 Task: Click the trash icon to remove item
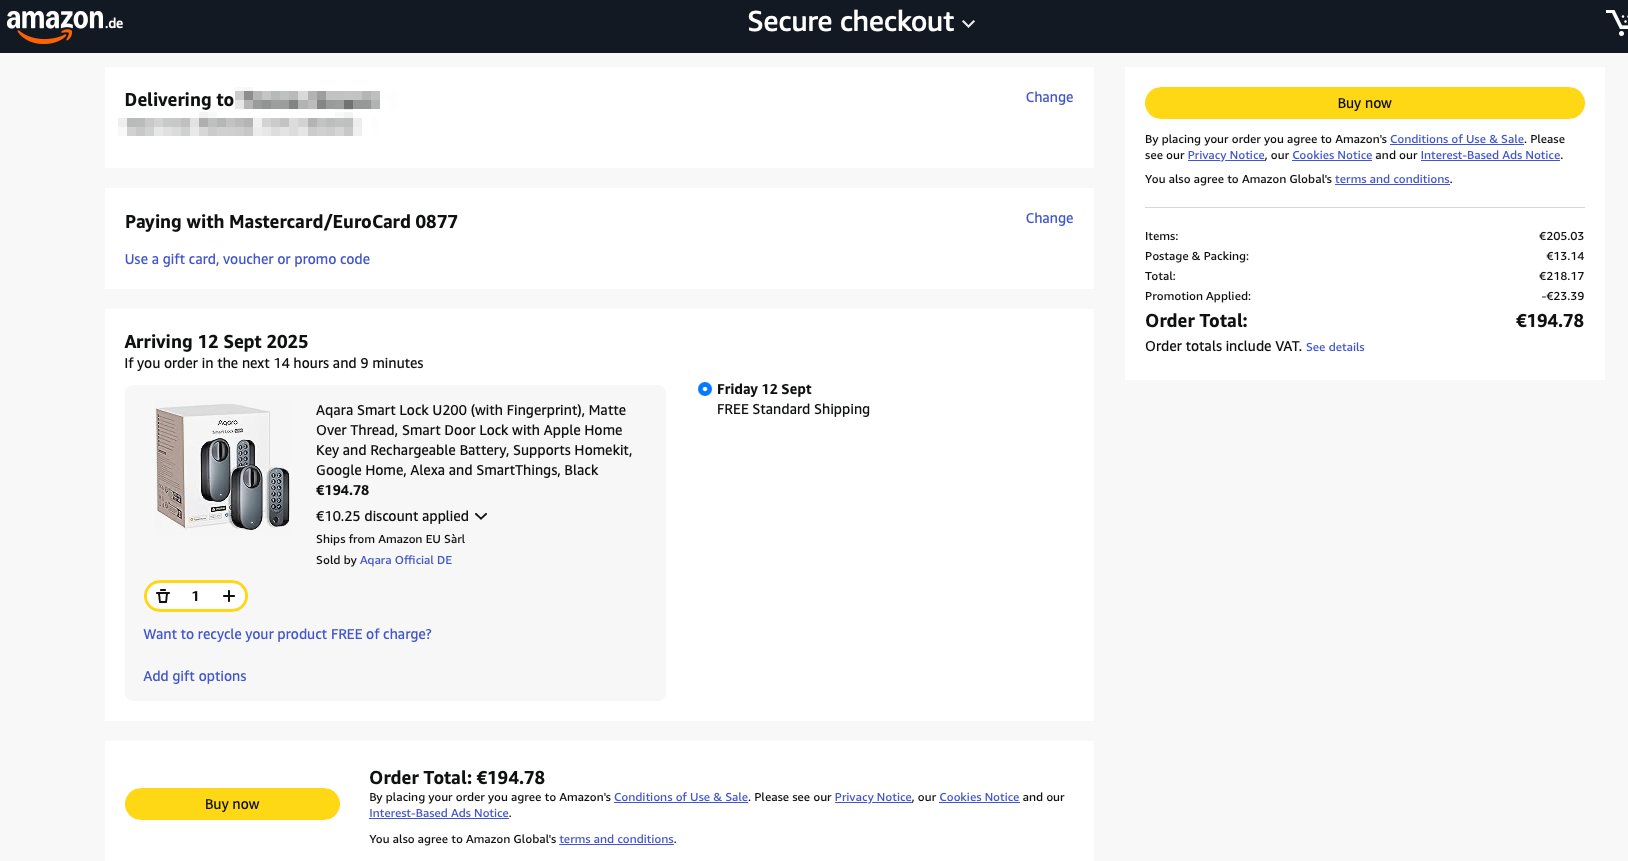click(x=163, y=596)
